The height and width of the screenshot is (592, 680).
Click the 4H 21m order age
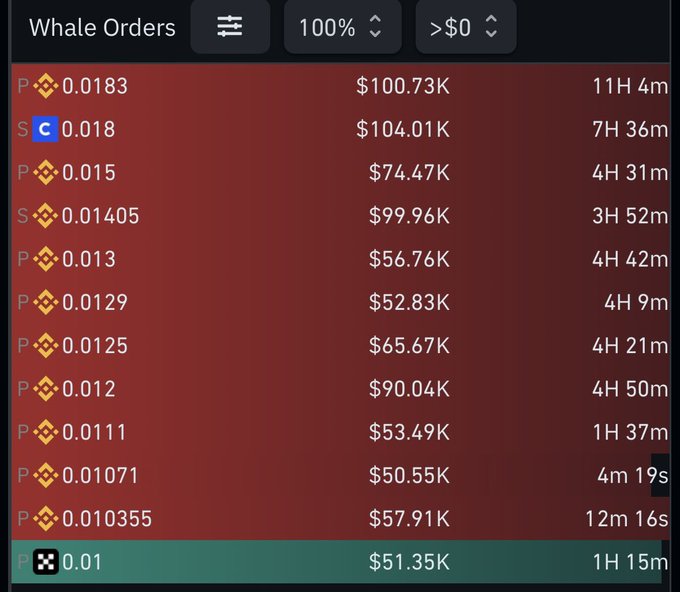click(631, 346)
